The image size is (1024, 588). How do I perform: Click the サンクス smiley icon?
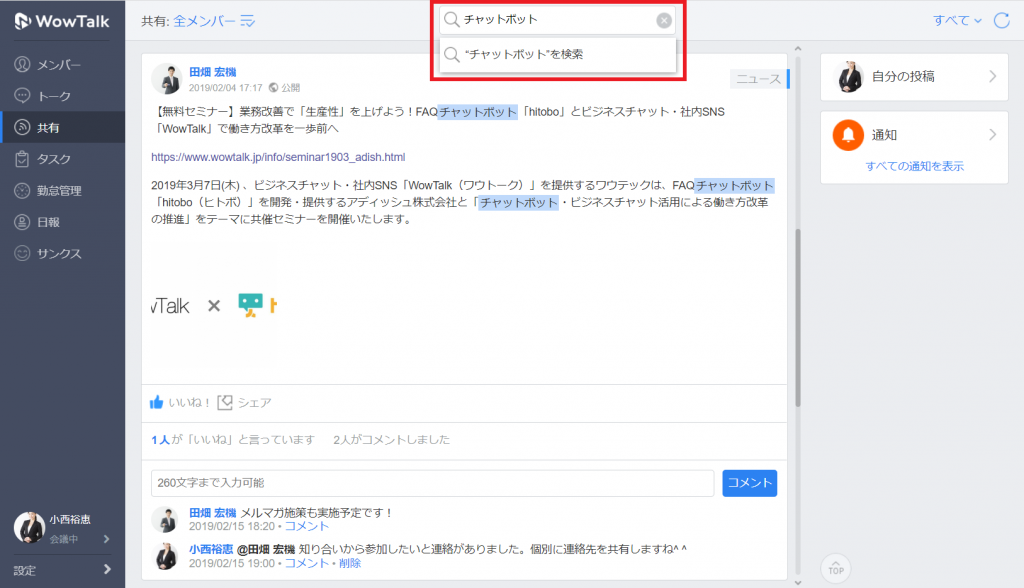[22, 253]
